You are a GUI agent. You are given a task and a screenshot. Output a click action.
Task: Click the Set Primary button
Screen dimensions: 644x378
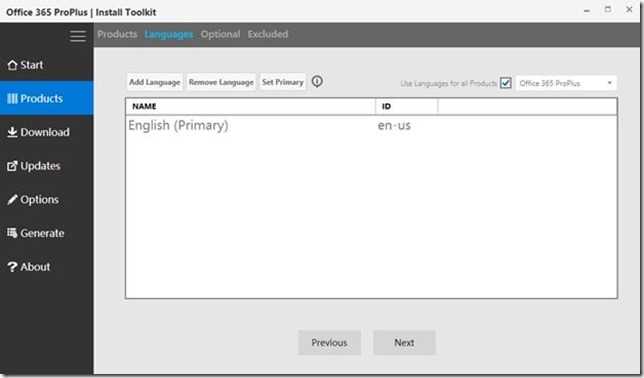(x=283, y=82)
